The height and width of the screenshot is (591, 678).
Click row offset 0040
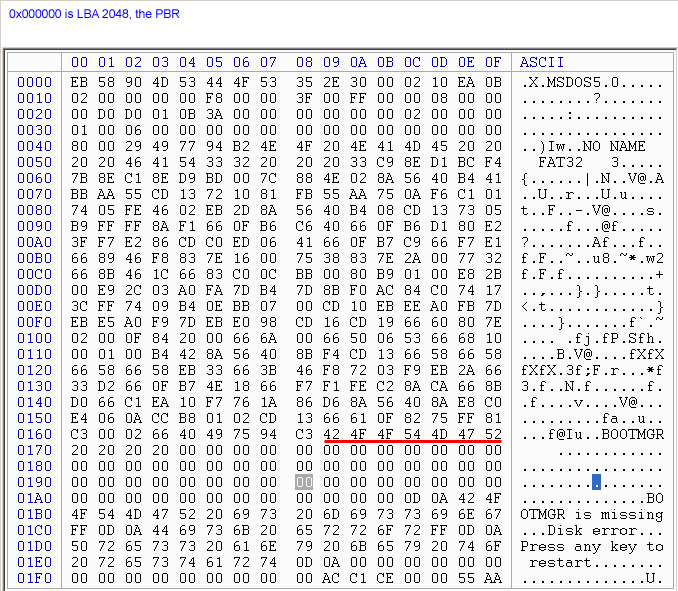coord(34,146)
